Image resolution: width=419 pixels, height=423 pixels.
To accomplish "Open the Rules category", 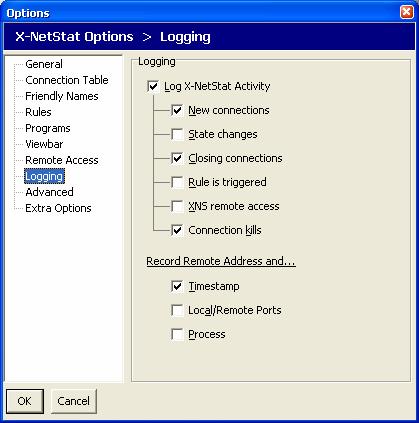I will tap(38, 112).
